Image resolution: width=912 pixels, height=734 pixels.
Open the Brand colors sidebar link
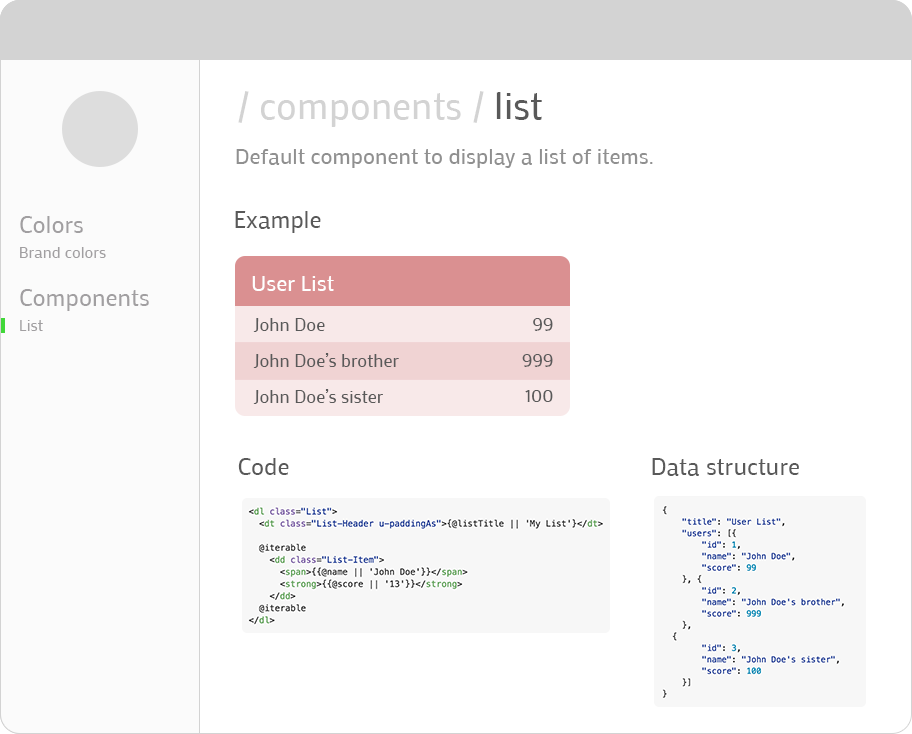62,253
